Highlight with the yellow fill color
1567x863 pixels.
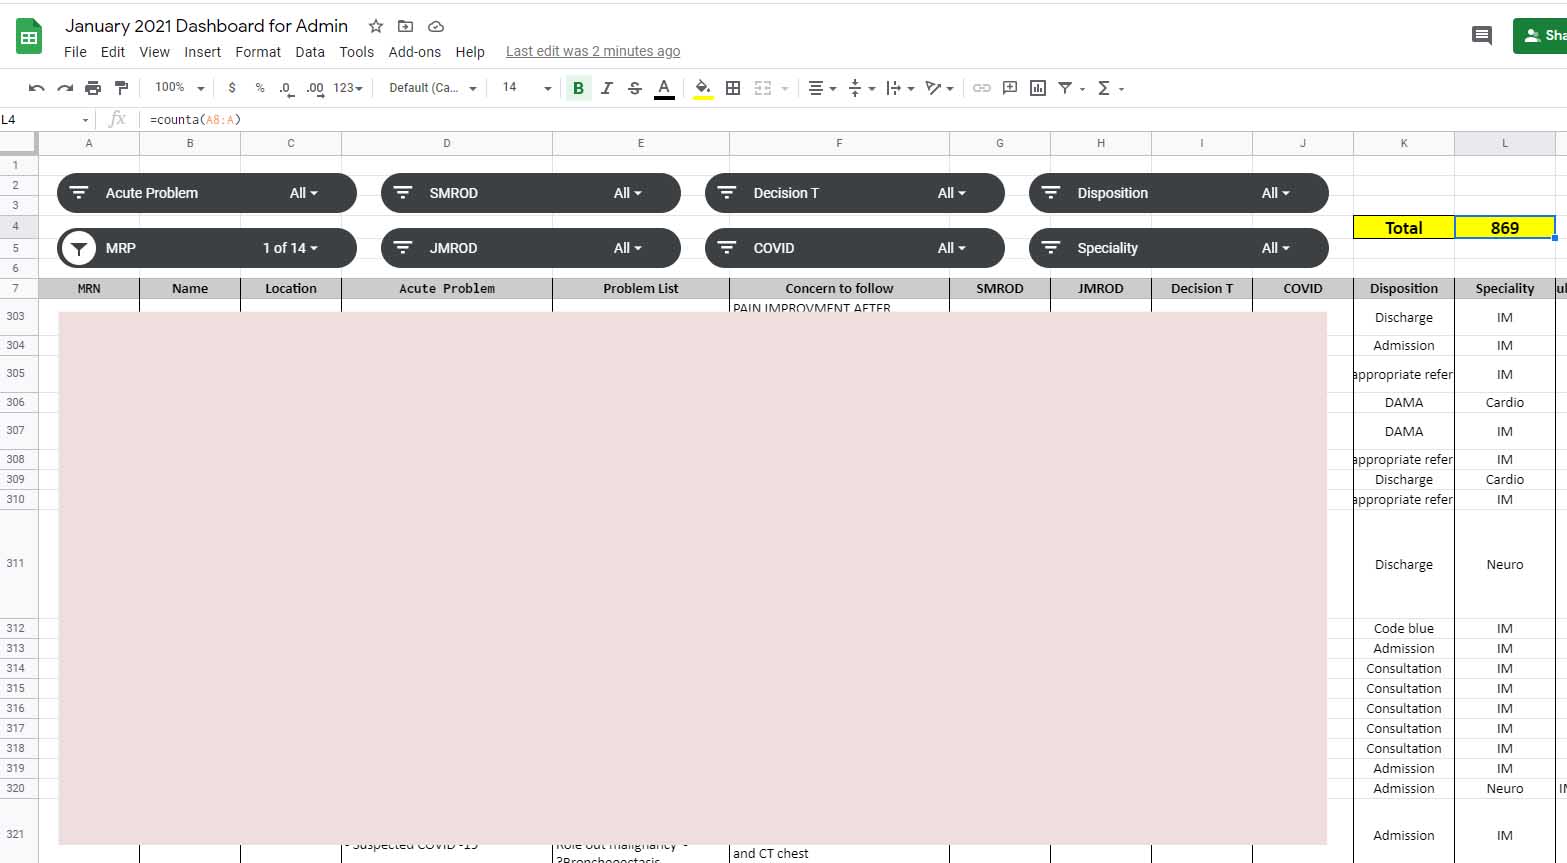pos(701,88)
